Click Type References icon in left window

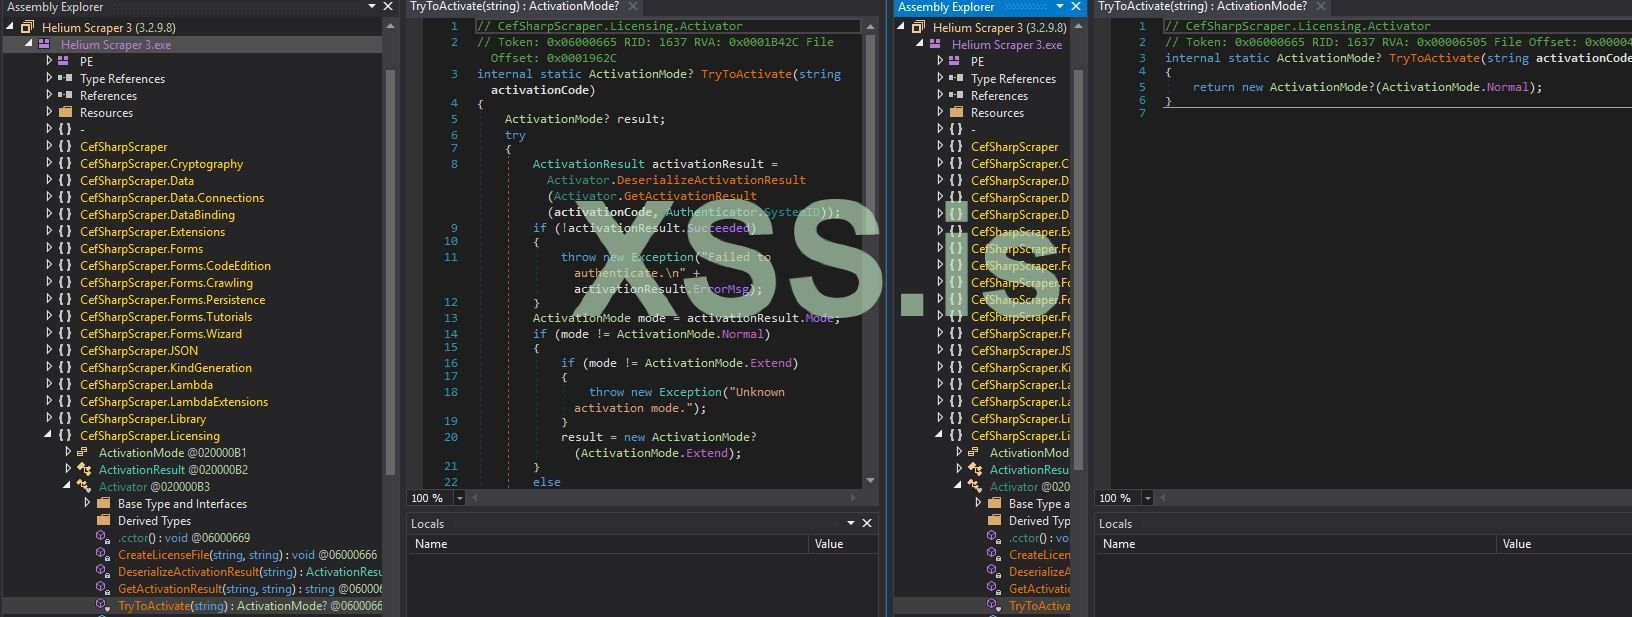point(64,79)
